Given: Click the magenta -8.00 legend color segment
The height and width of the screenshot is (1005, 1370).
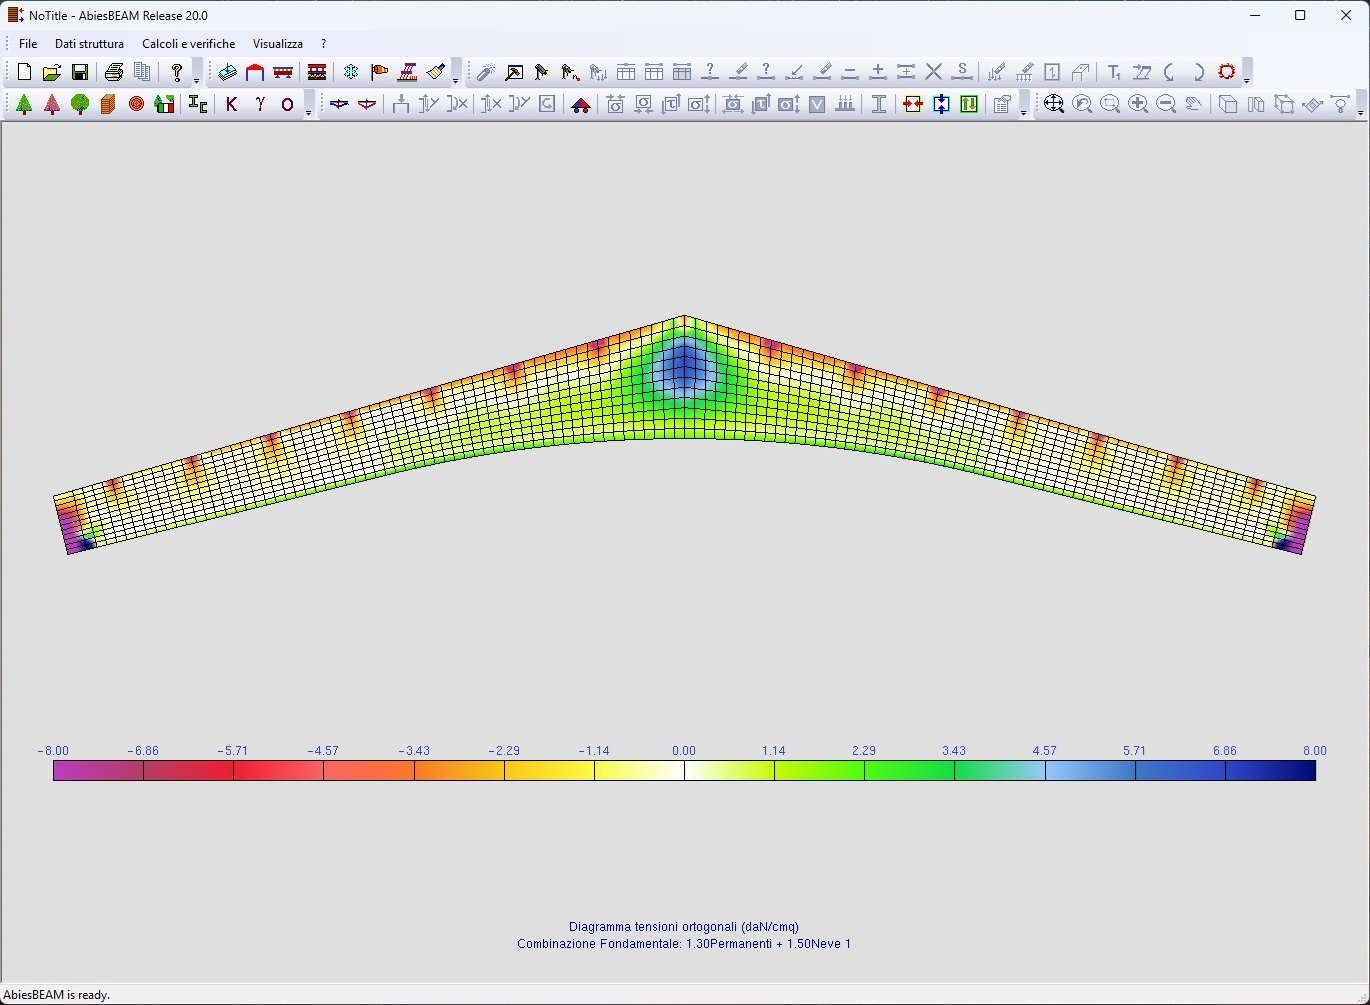Looking at the screenshot, I should pos(98,771).
